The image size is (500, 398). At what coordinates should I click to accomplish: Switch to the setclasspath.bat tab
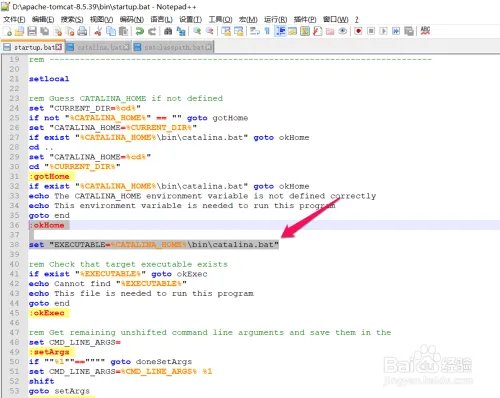tap(173, 47)
